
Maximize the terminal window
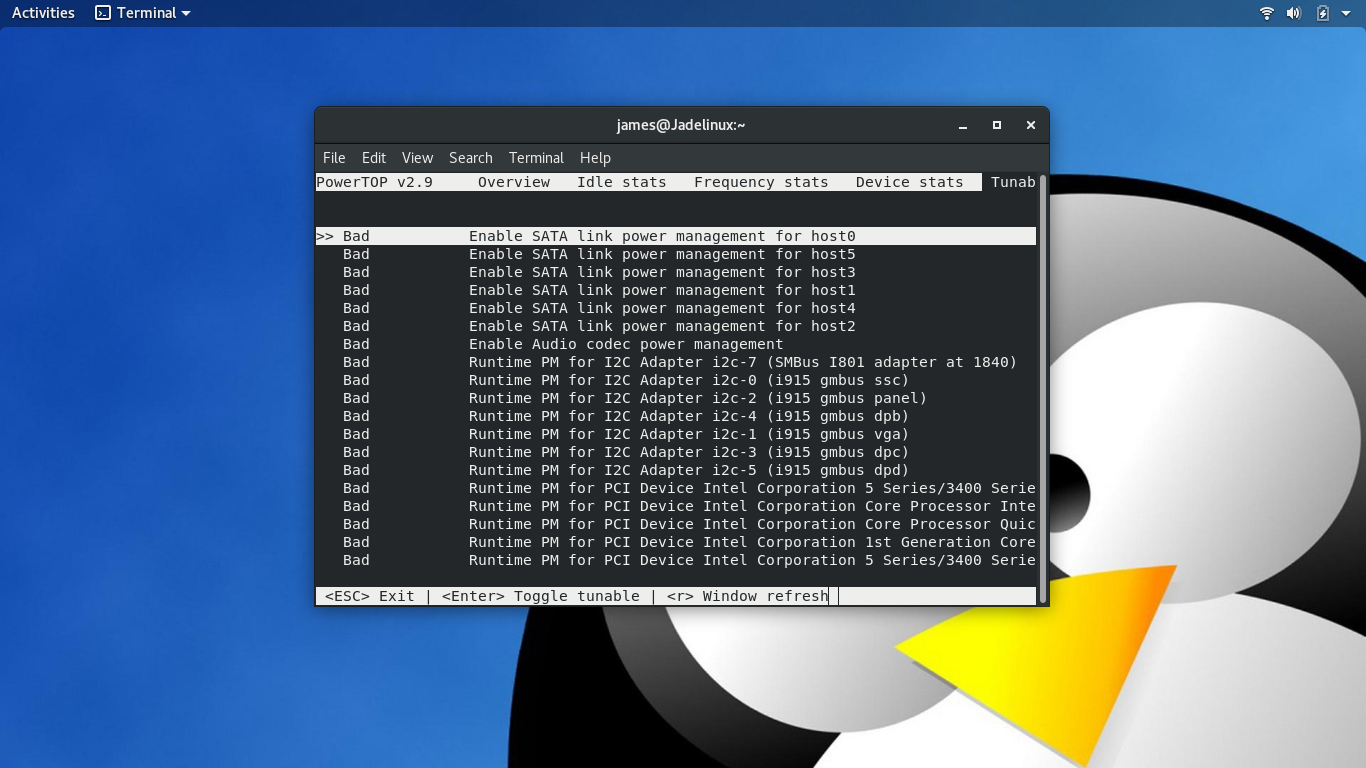pyautogui.click(x=997, y=125)
